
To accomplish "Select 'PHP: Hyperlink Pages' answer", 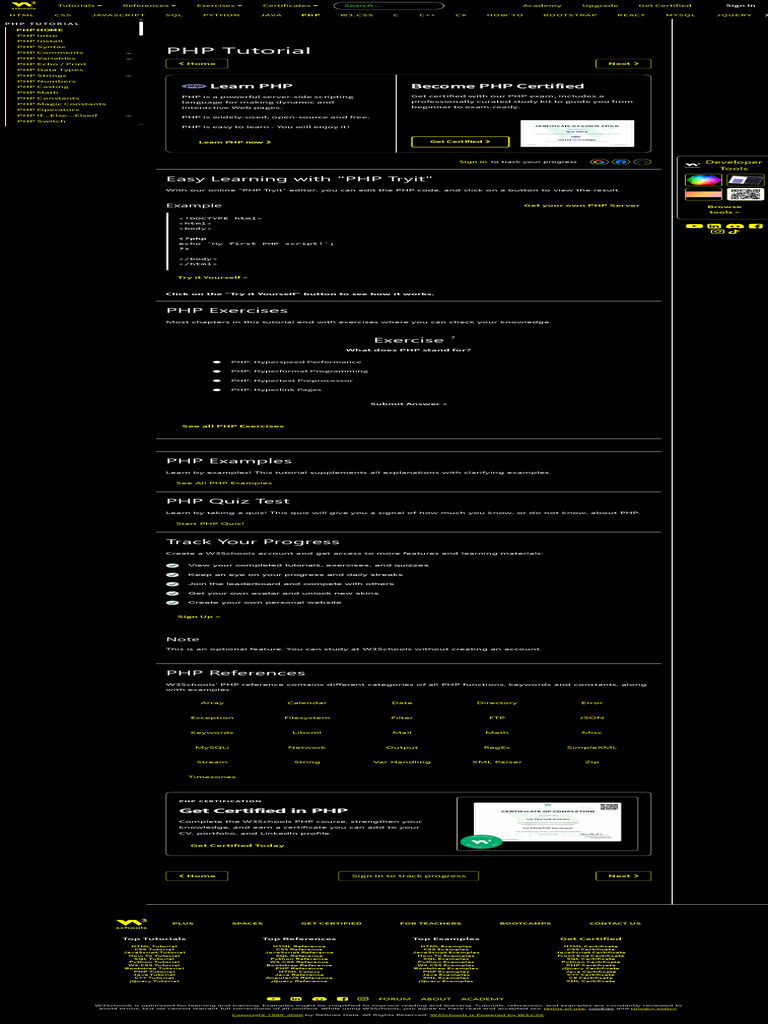I will (x=216, y=389).
